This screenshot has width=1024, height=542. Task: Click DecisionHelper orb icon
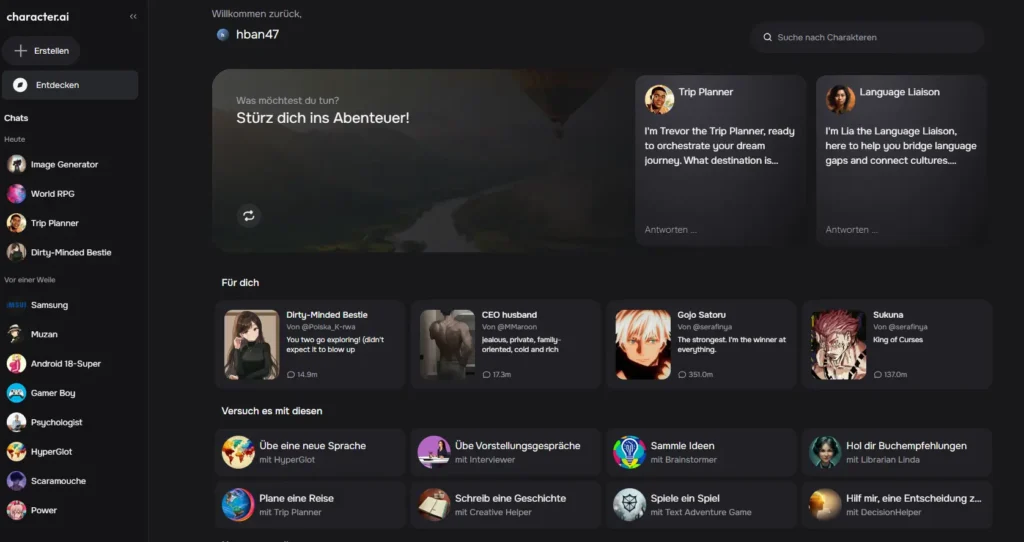pos(825,504)
